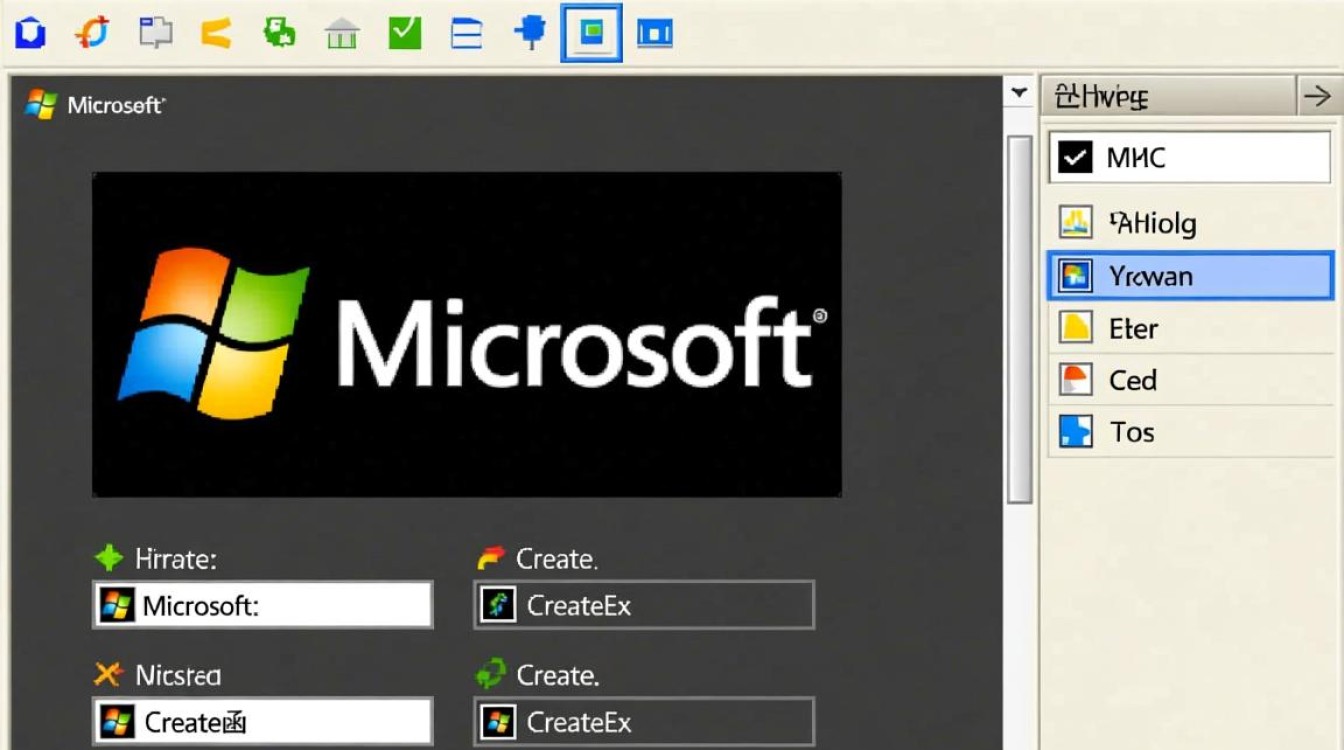
Task: Click the highlighted green-square toolbar icon
Action: click(592, 33)
